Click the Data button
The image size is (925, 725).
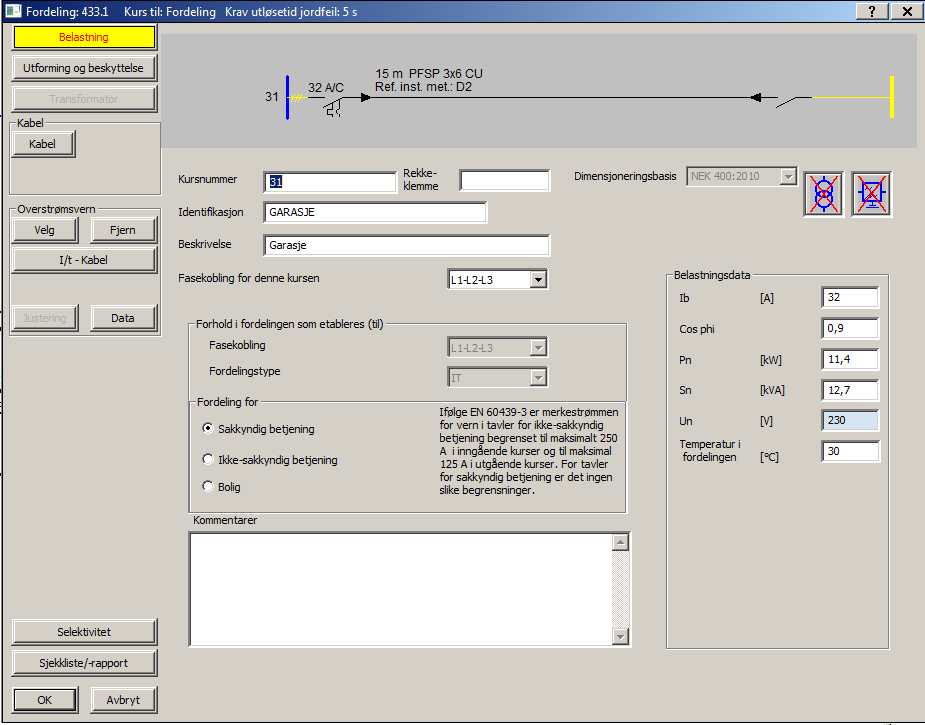[x=123, y=318]
